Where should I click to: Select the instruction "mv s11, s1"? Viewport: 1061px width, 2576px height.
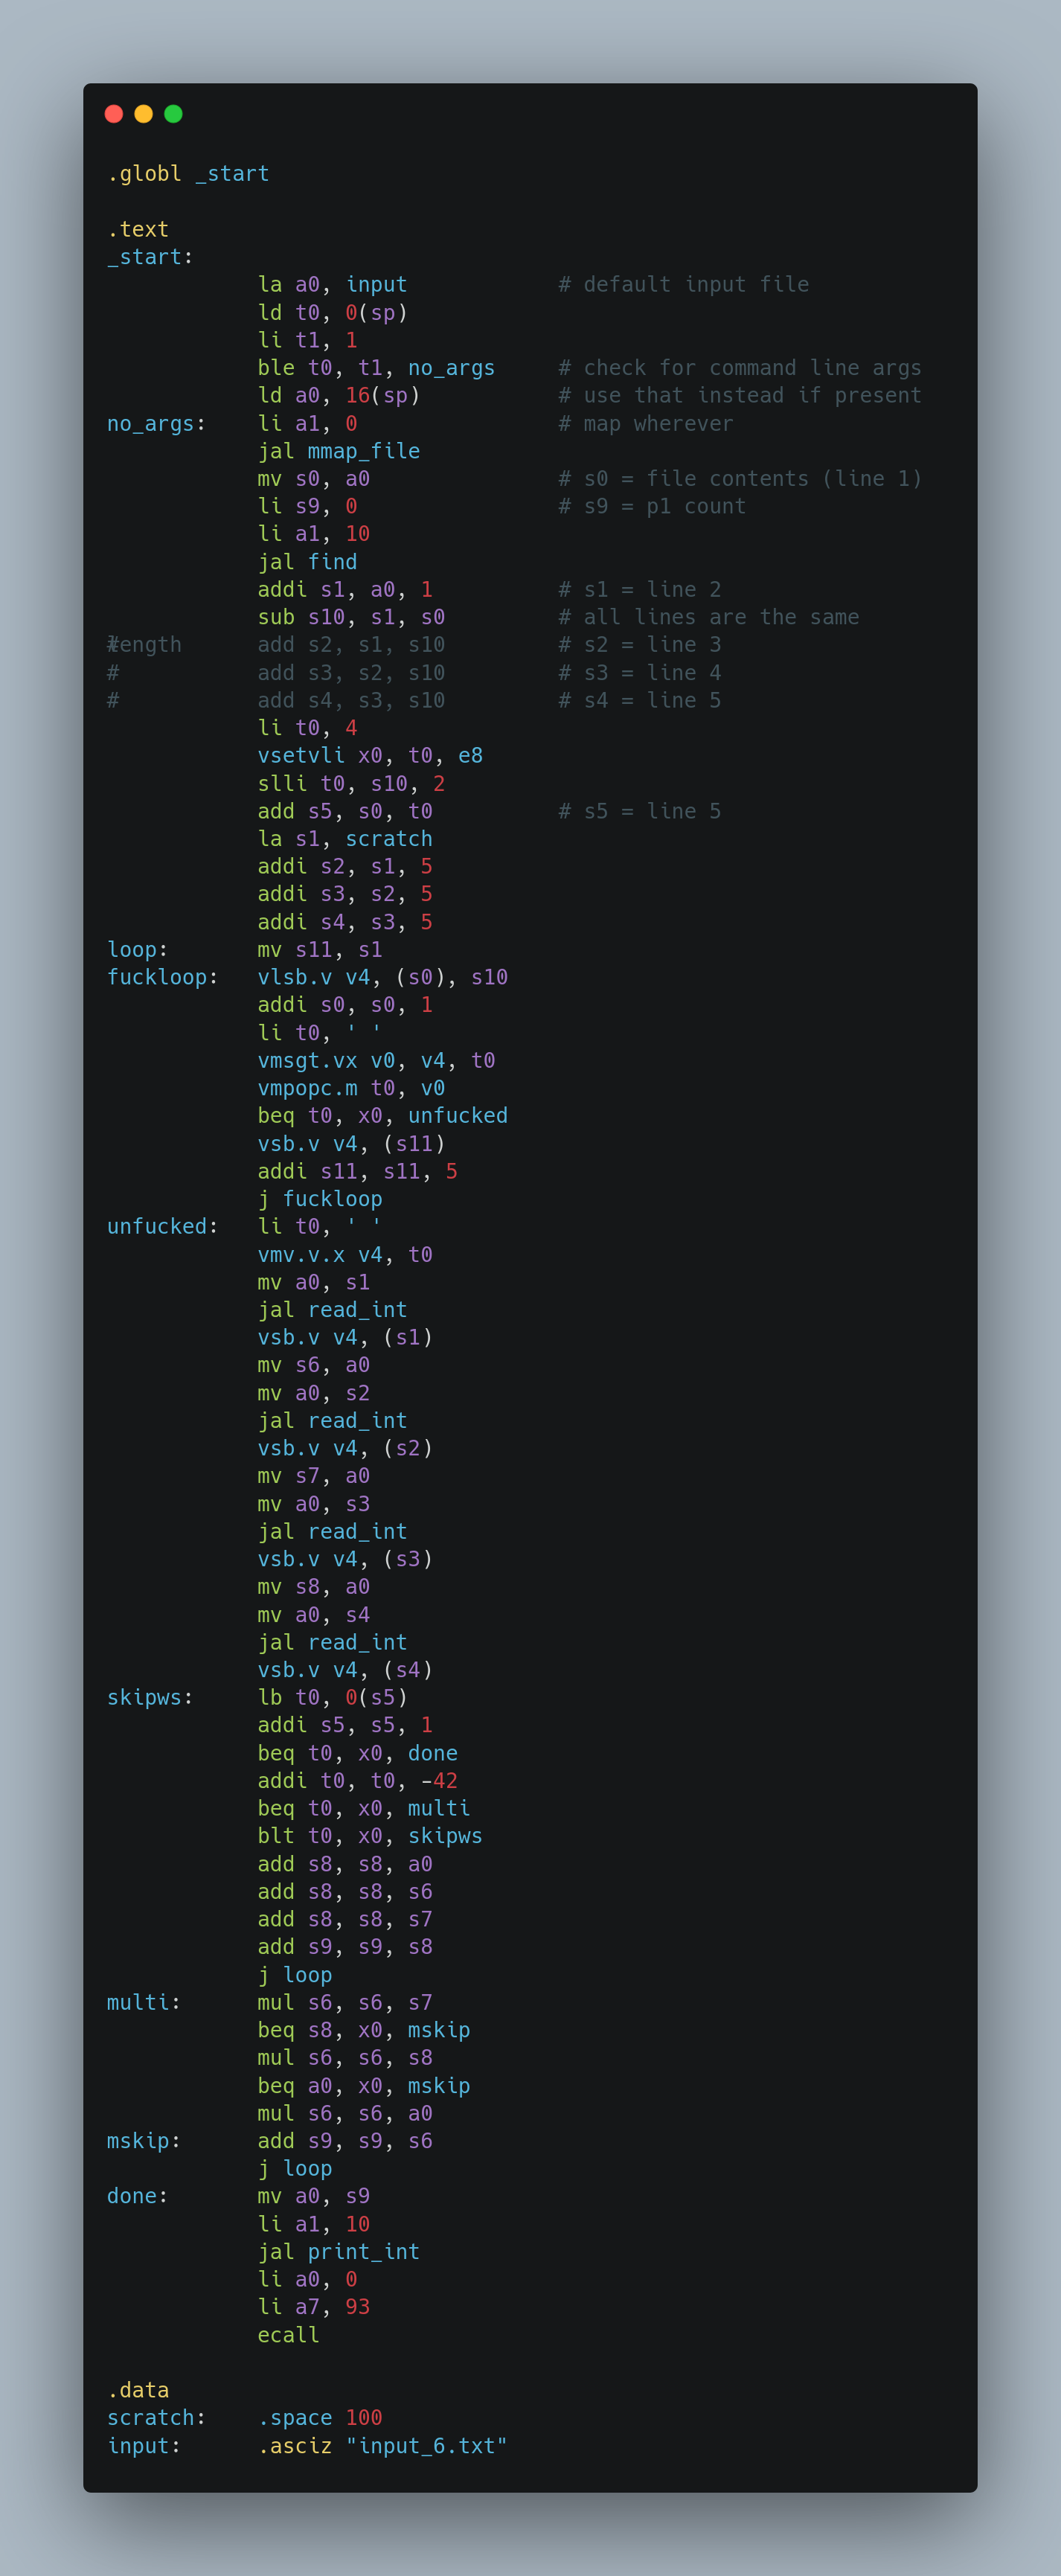point(320,950)
